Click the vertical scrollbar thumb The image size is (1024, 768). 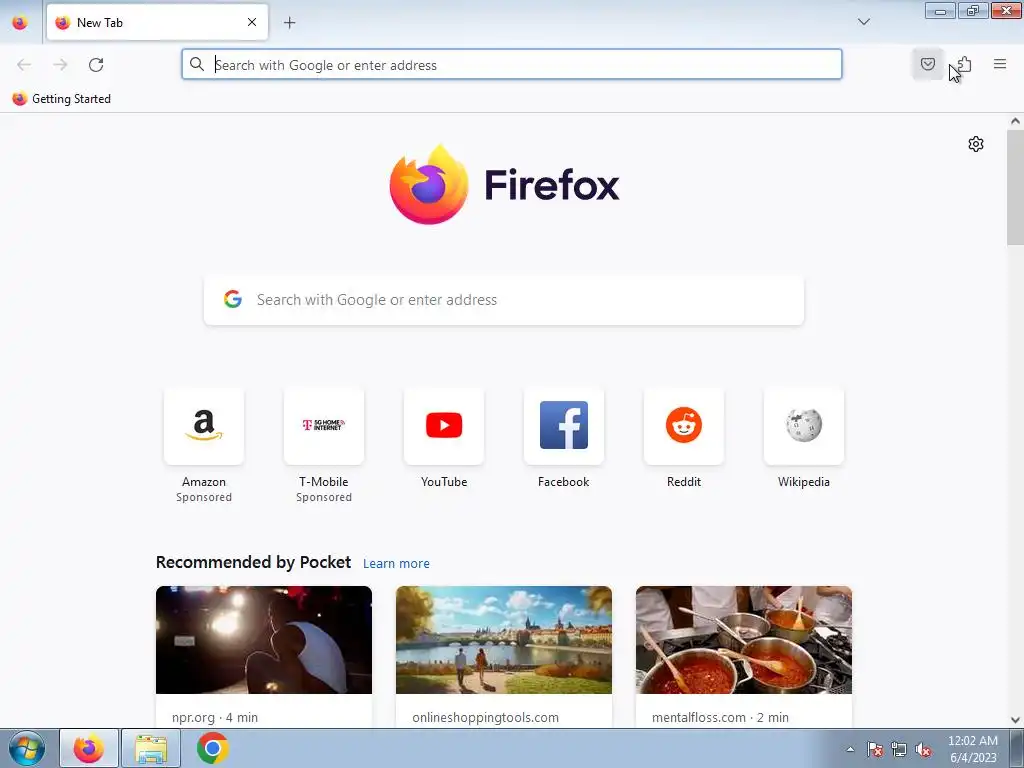click(1015, 187)
